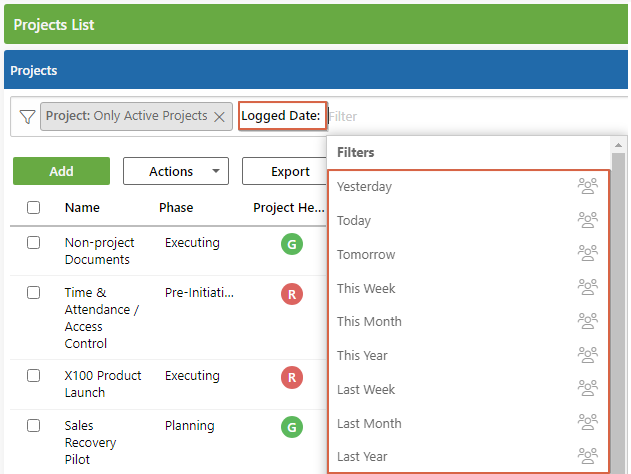Check the Non-project Documents row checkbox

33,243
